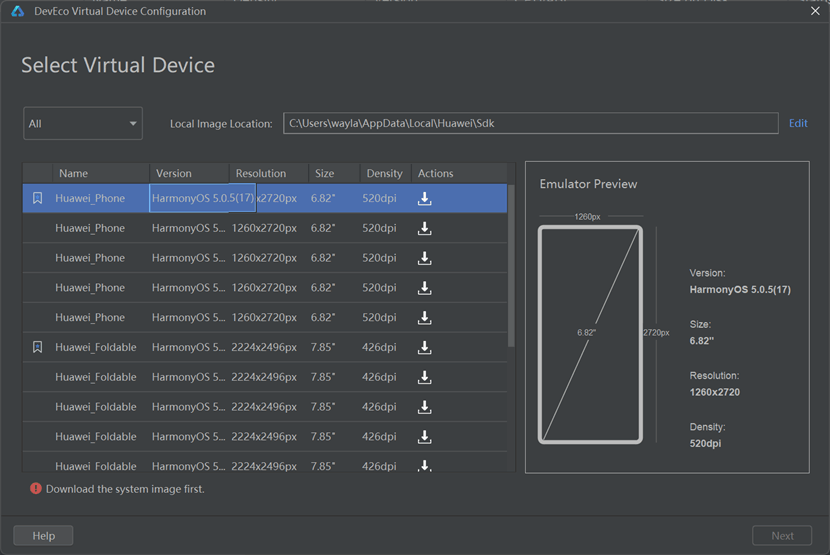Click the bookmark icon beside the first Huawei_Foldable

coord(38,347)
